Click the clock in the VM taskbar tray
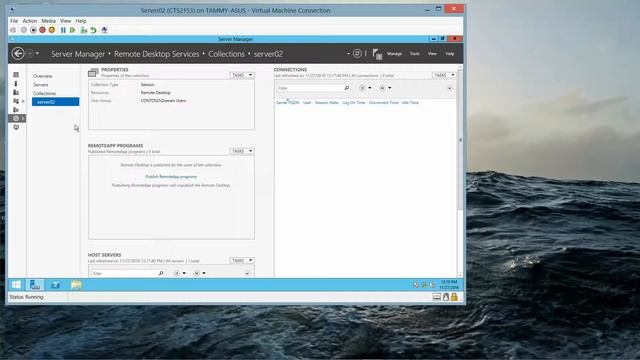 coord(449,284)
